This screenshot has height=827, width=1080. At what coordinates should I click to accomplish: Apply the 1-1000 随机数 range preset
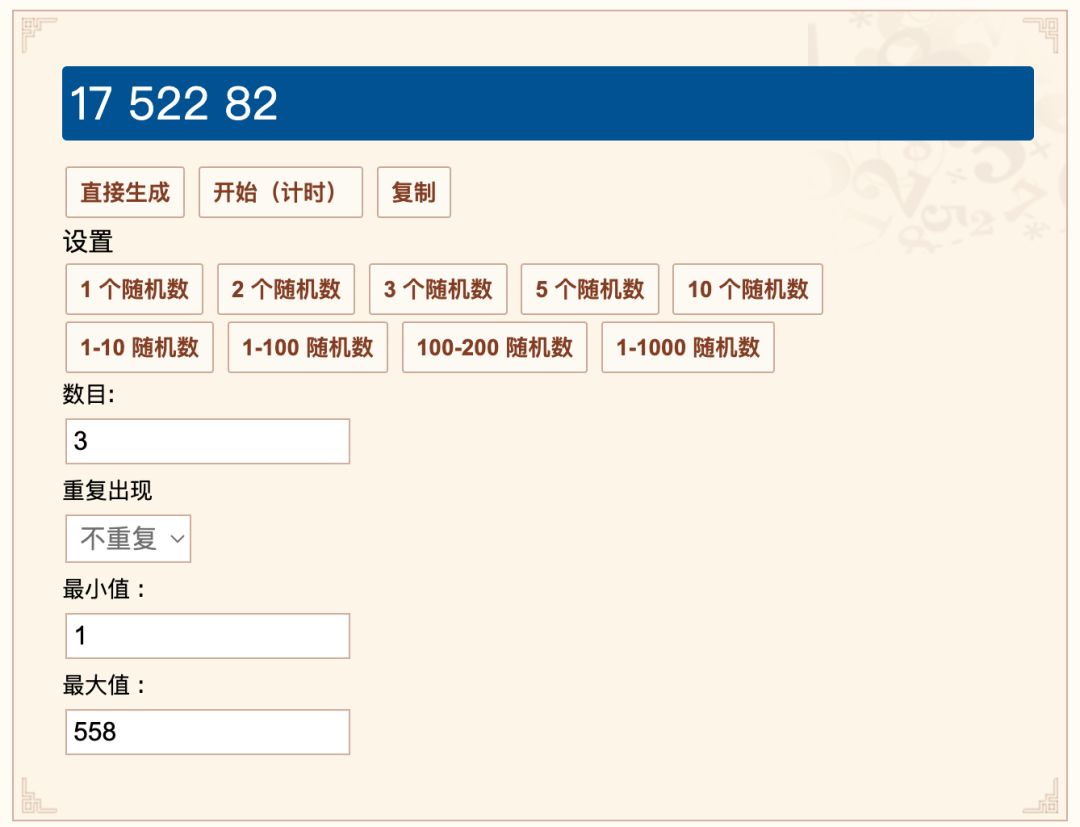688,347
